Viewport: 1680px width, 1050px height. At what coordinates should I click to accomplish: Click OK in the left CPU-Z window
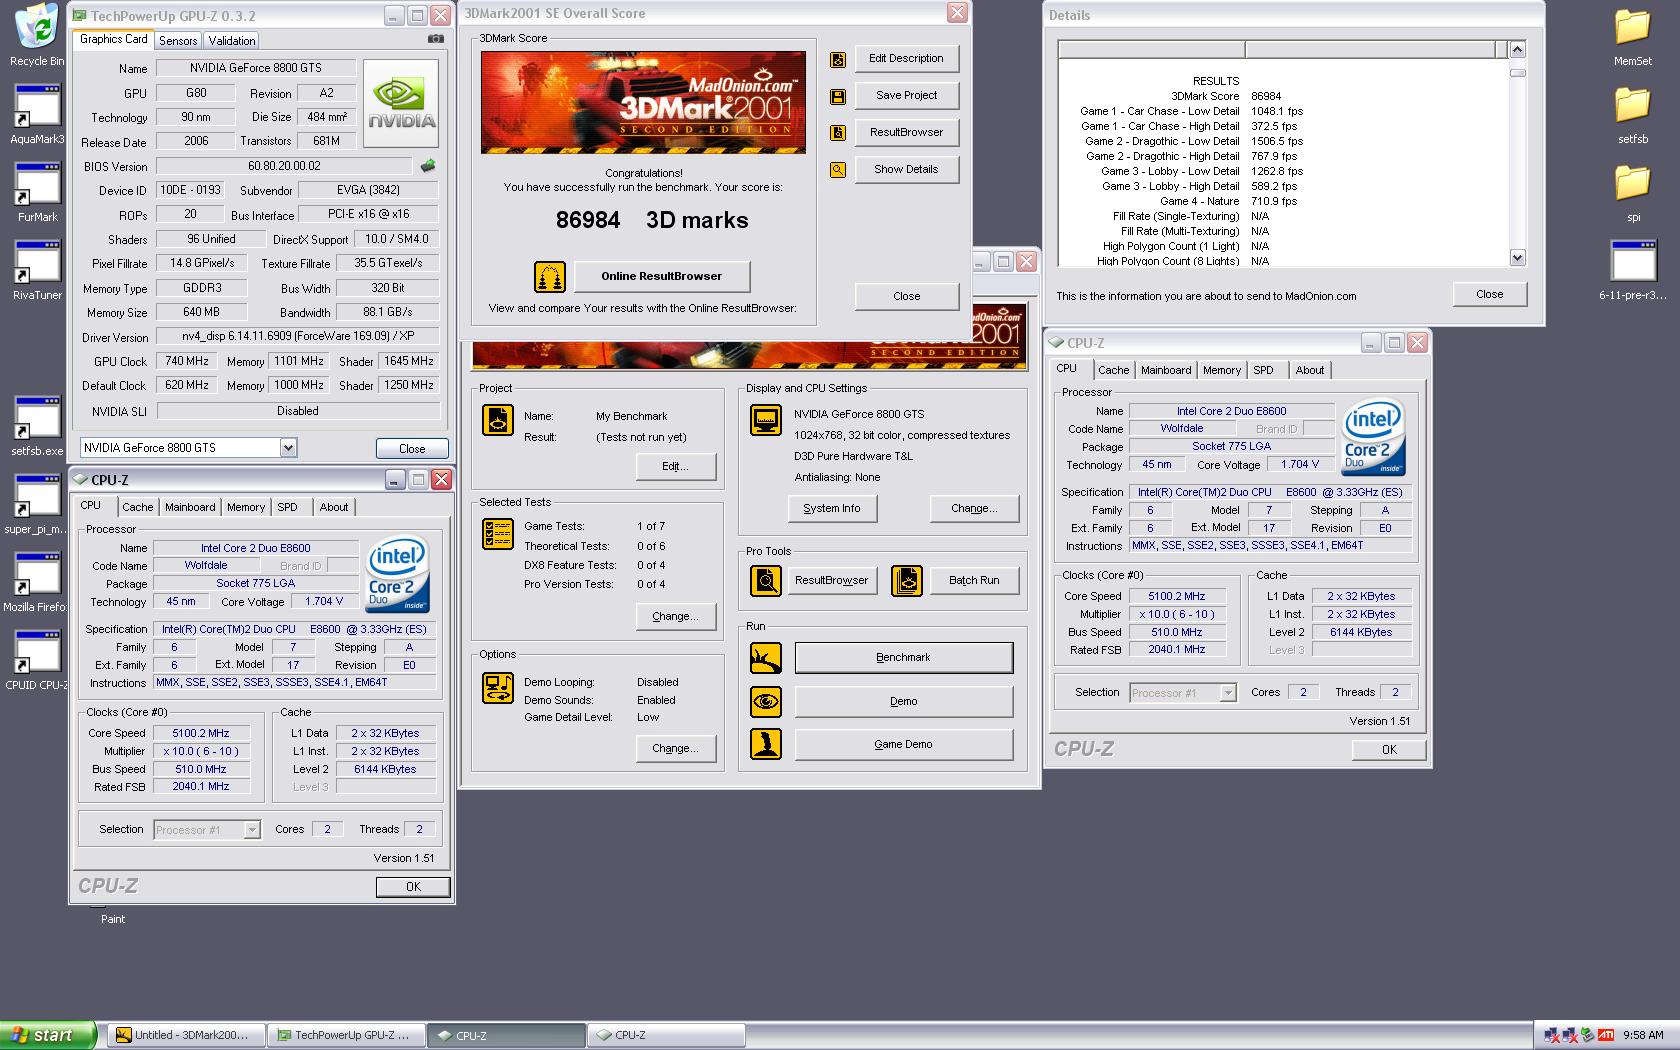tap(413, 887)
